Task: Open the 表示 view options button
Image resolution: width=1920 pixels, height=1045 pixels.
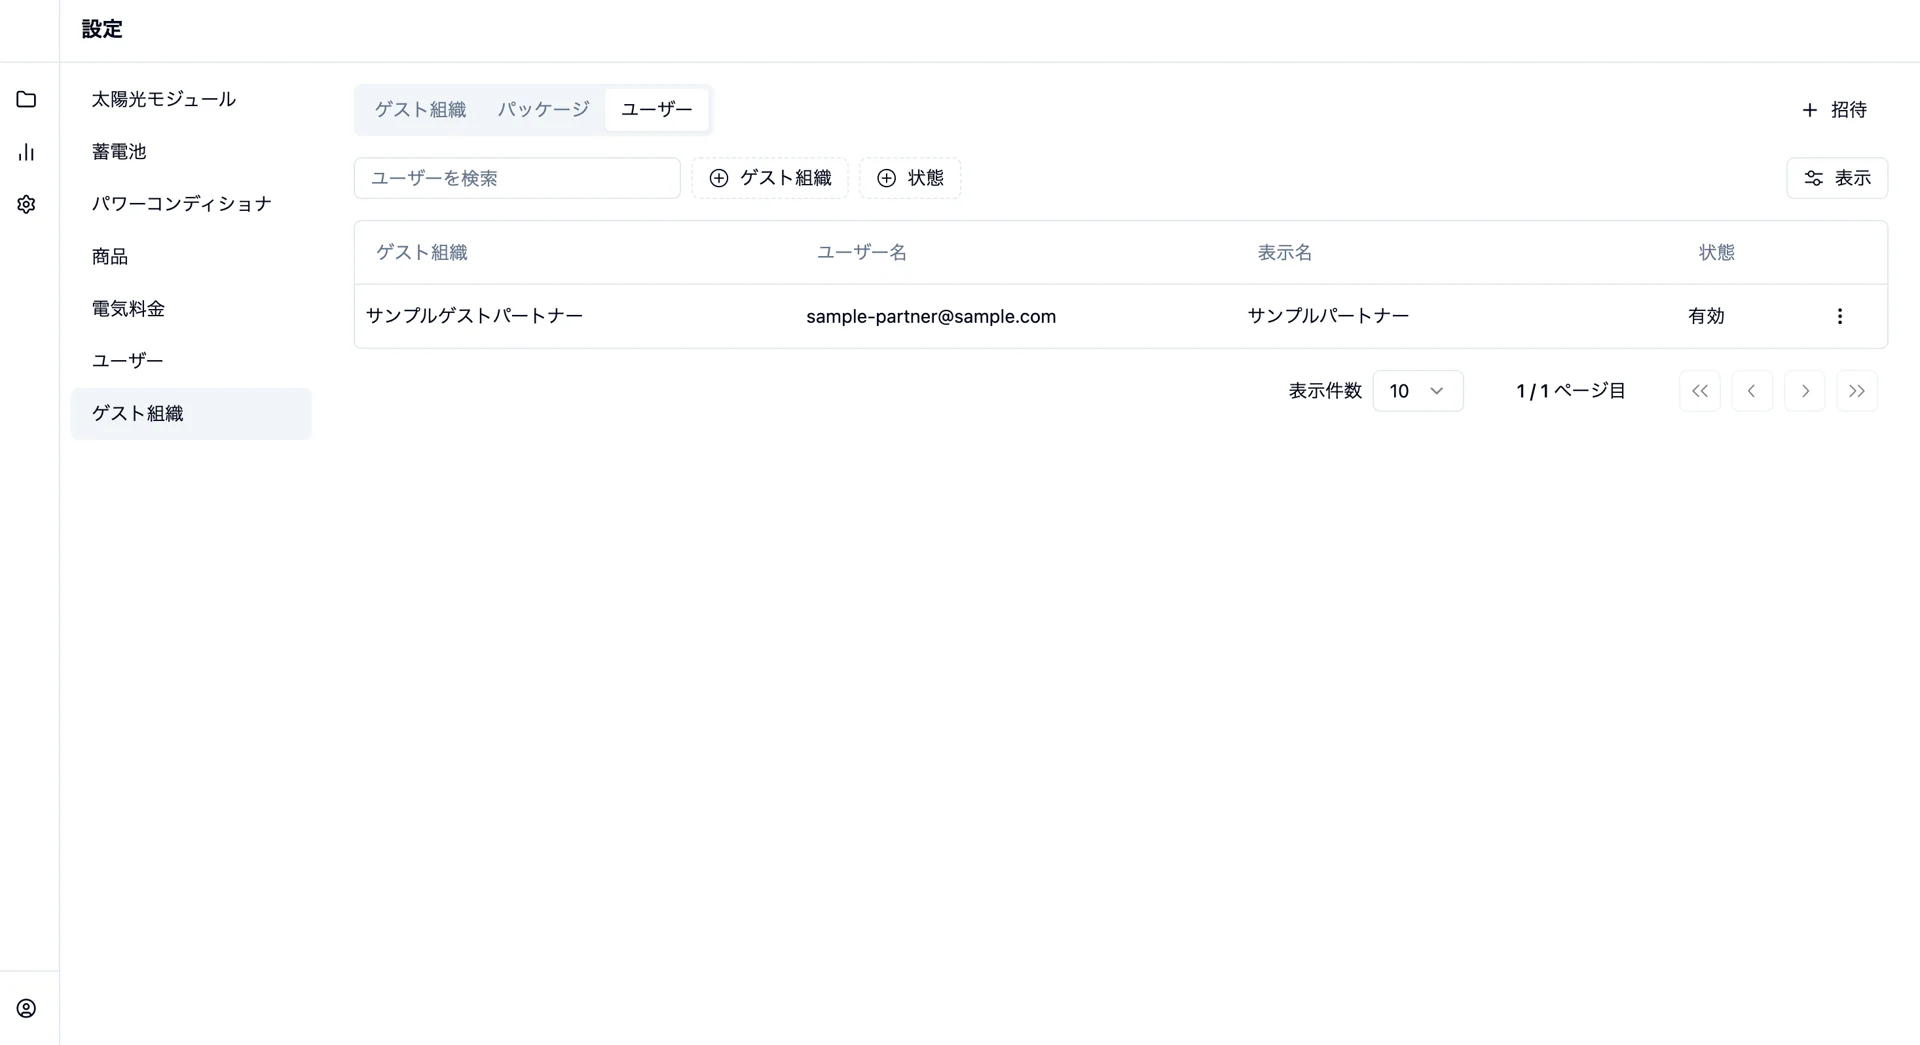Action: tap(1837, 178)
